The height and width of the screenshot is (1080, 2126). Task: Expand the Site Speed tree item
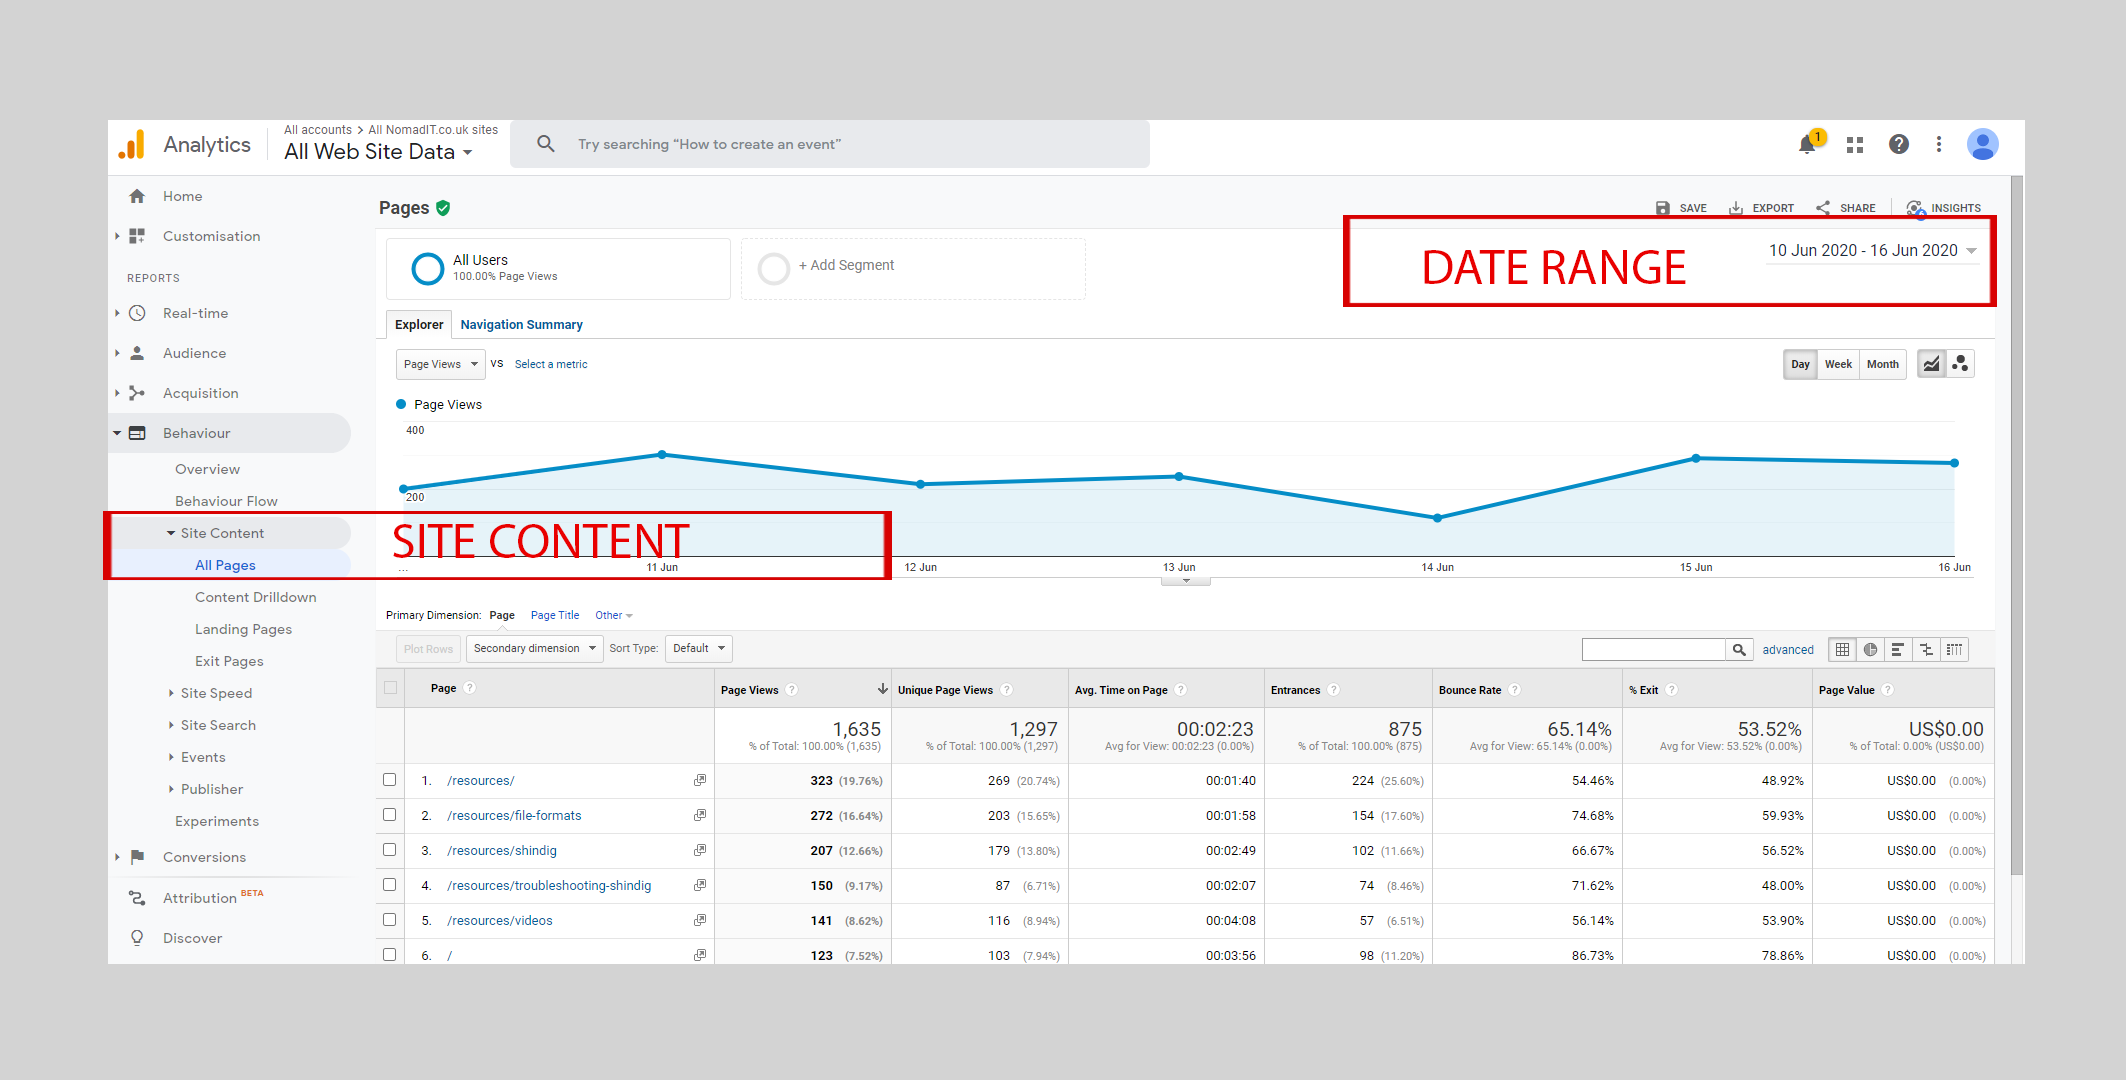(215, 693)
